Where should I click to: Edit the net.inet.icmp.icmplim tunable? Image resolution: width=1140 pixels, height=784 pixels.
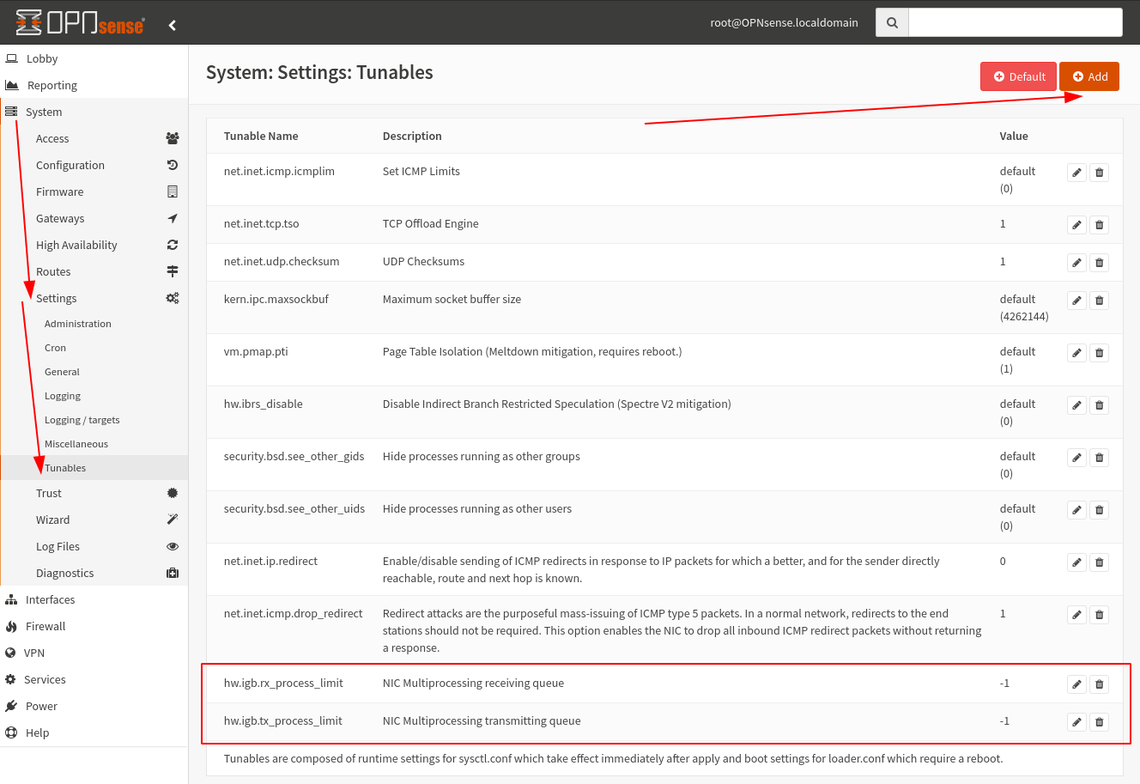tap(1077, 172)
